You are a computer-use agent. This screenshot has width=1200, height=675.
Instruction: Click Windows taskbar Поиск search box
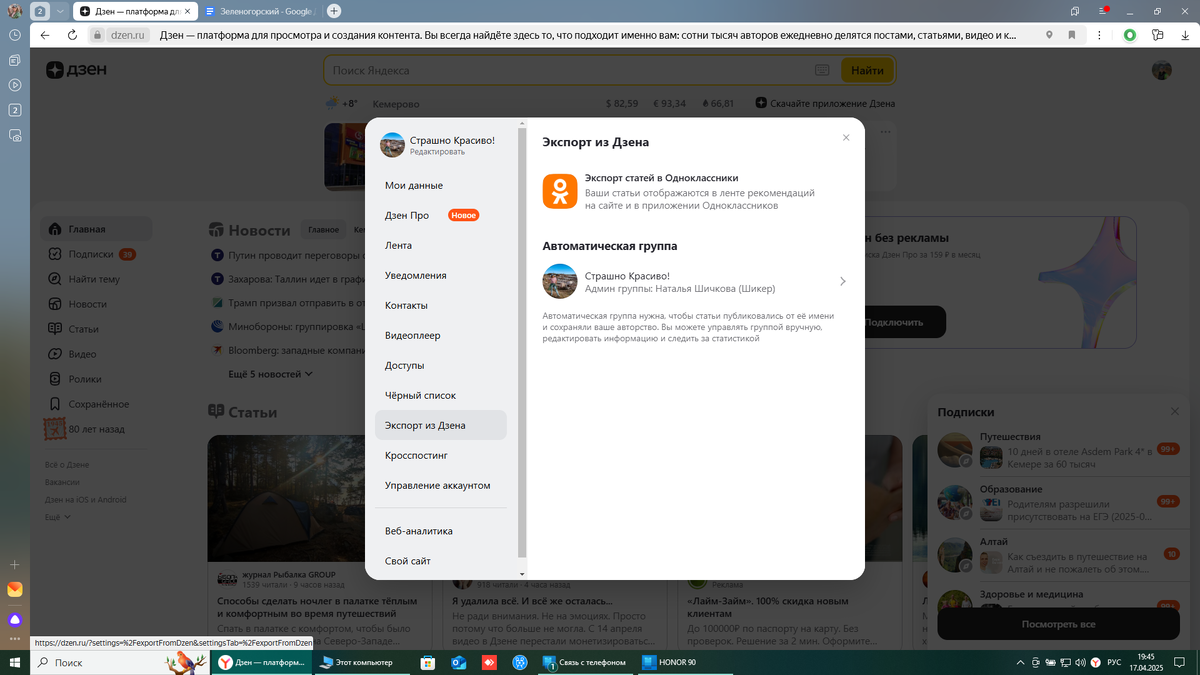tap(120, 662)
